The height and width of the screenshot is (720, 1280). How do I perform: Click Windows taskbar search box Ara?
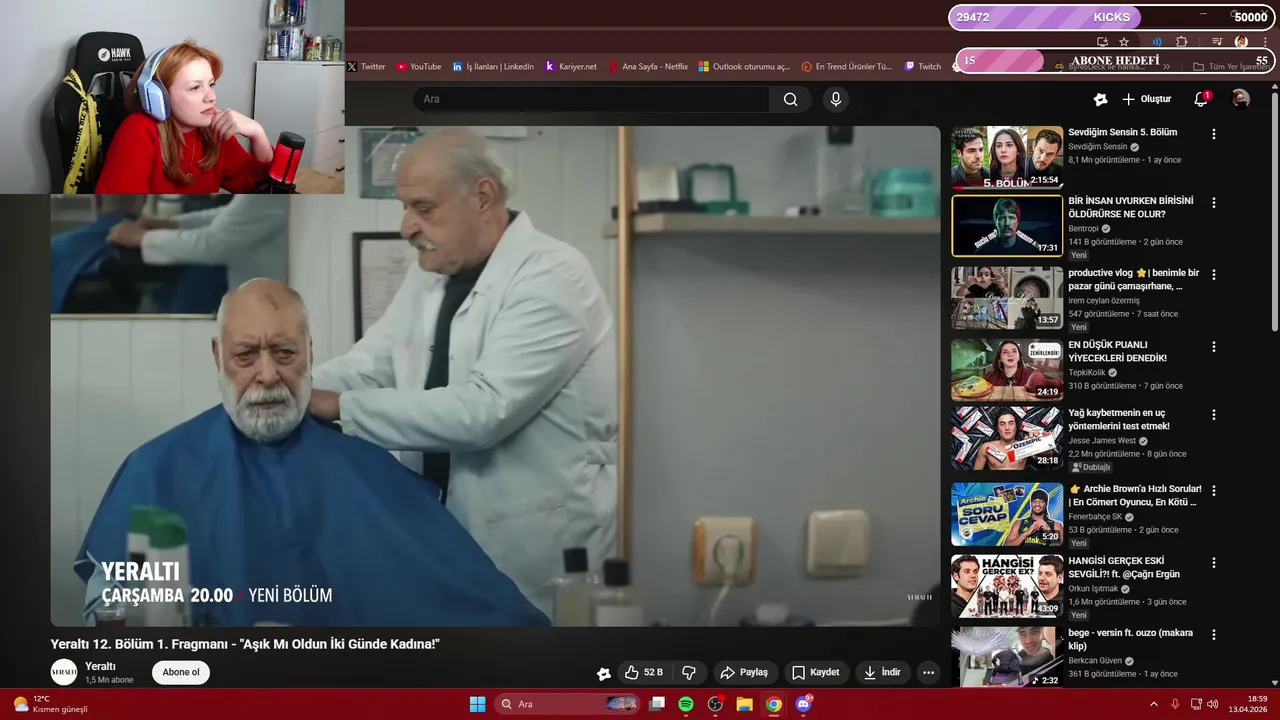(568, 704)
